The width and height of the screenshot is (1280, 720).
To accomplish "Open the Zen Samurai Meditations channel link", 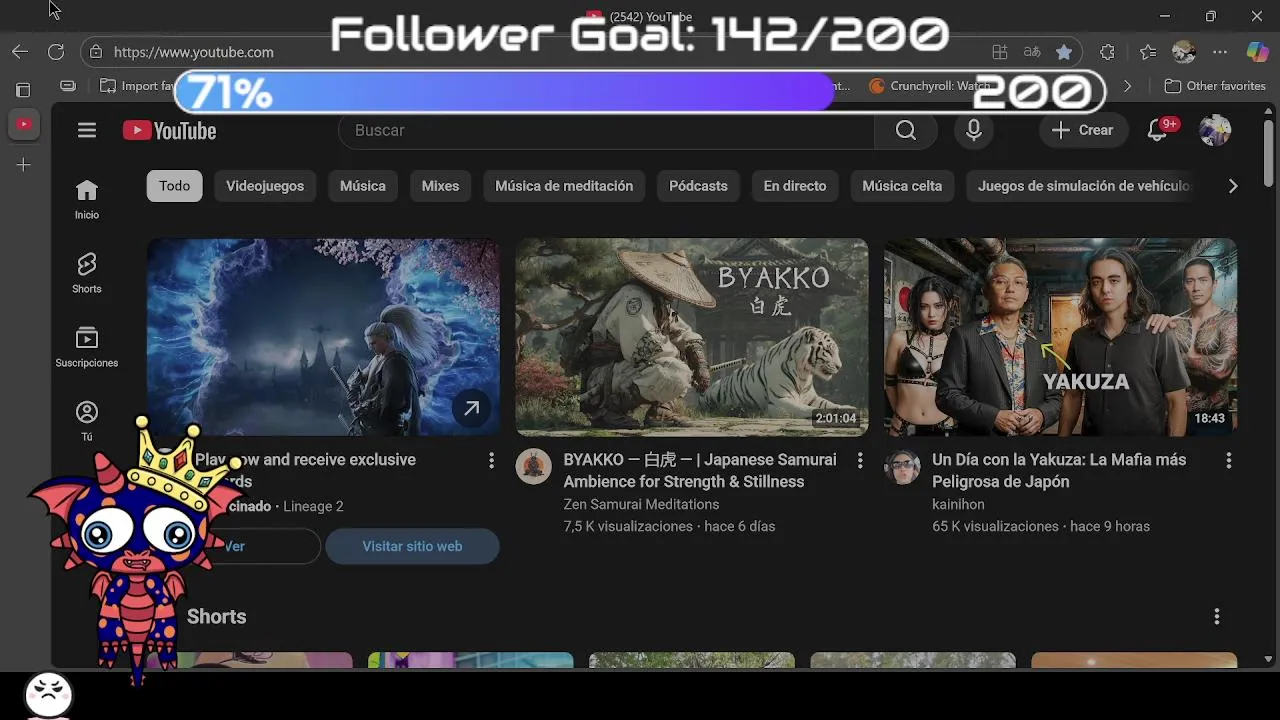I will tap(641, 505).
